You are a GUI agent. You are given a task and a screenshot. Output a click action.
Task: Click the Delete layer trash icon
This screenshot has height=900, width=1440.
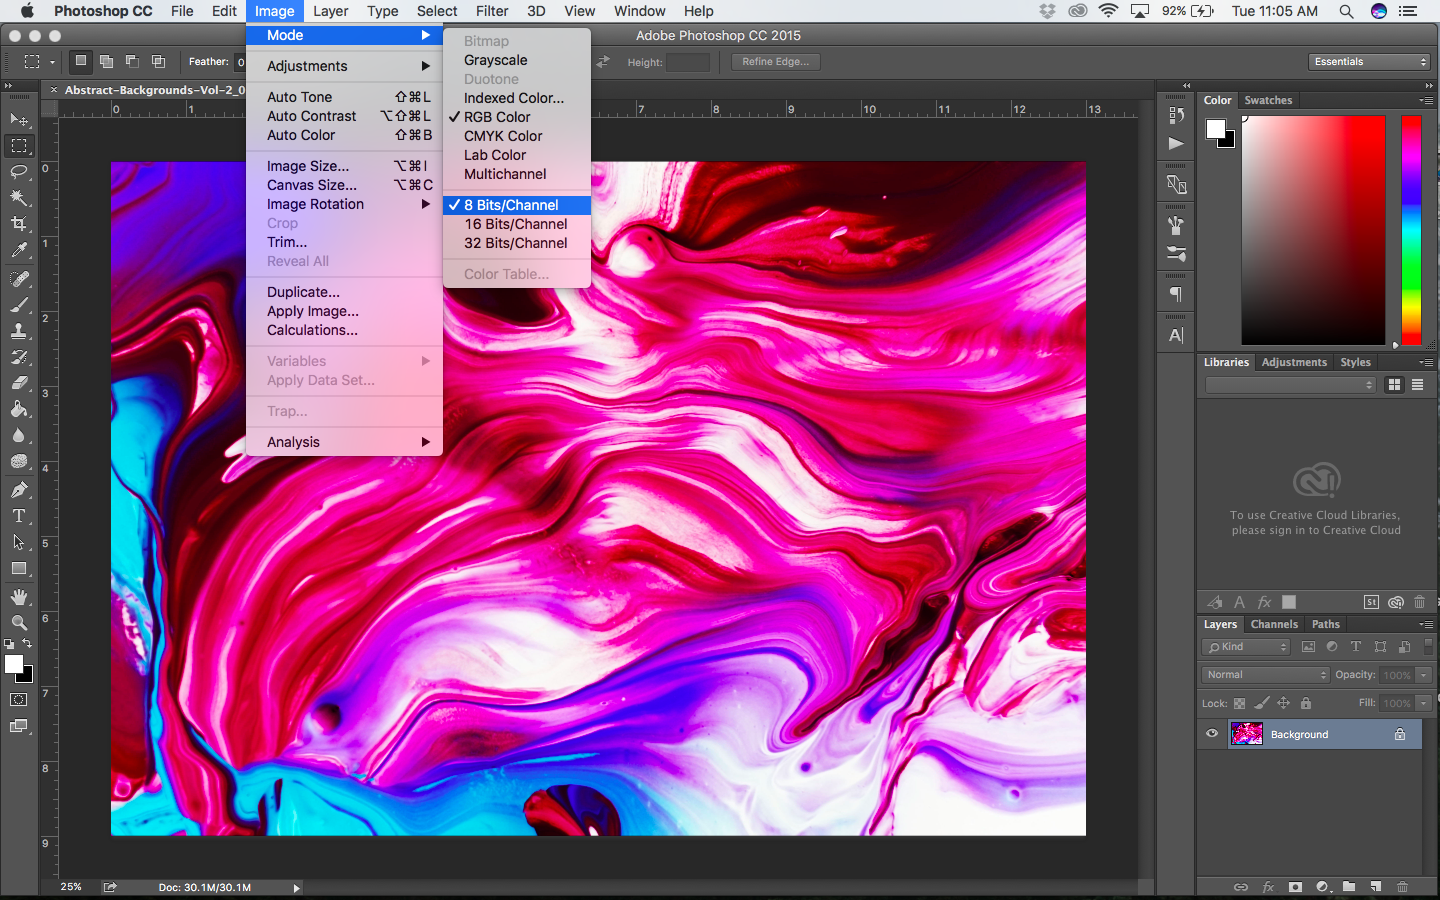point(1402,887)
